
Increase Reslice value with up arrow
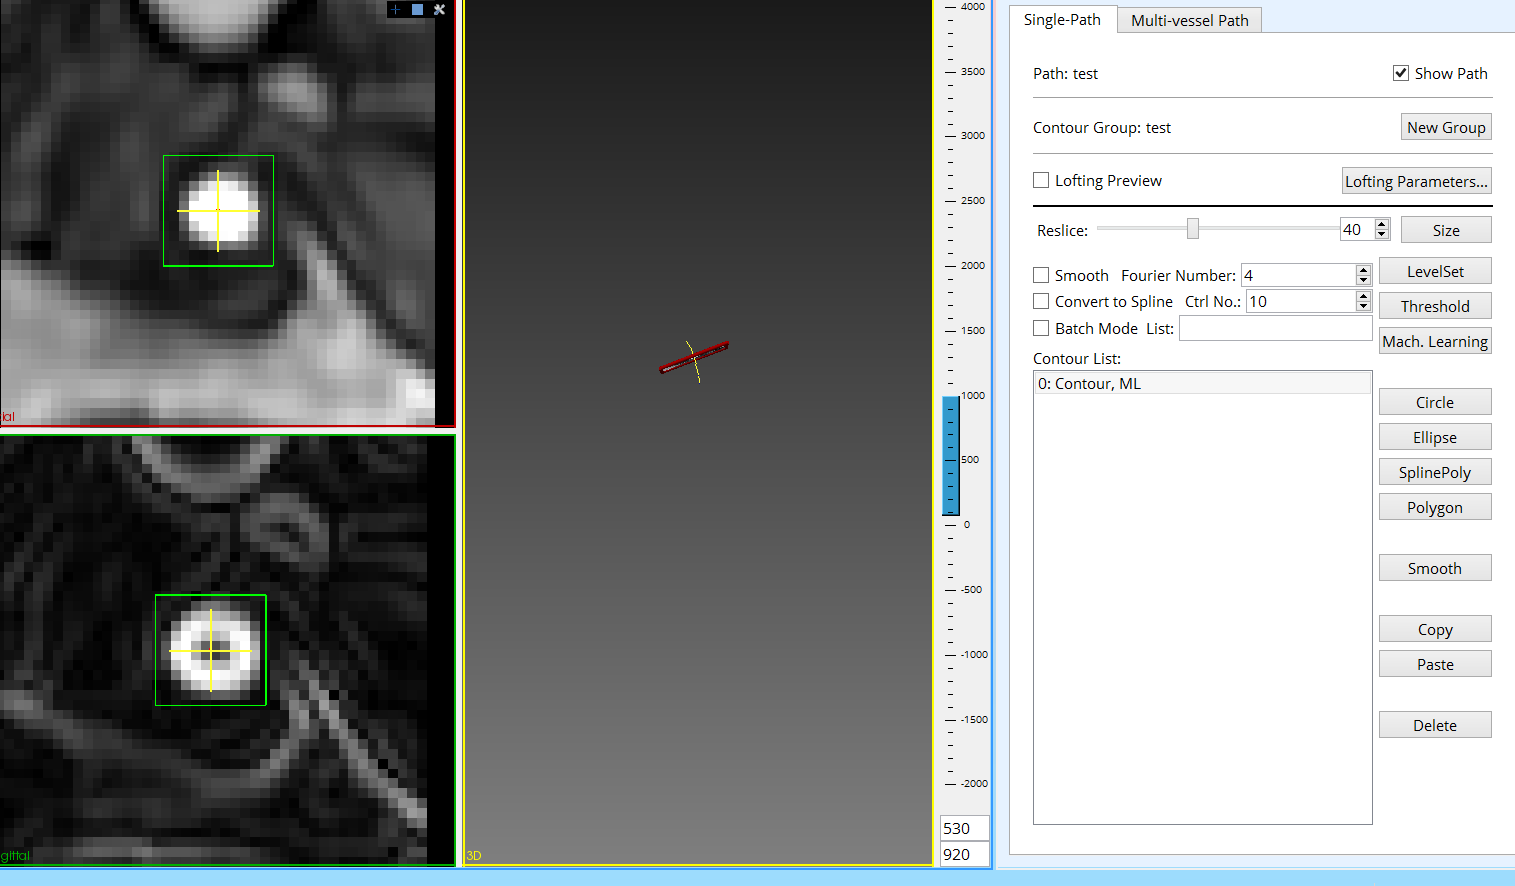(x=1382, y=224)
